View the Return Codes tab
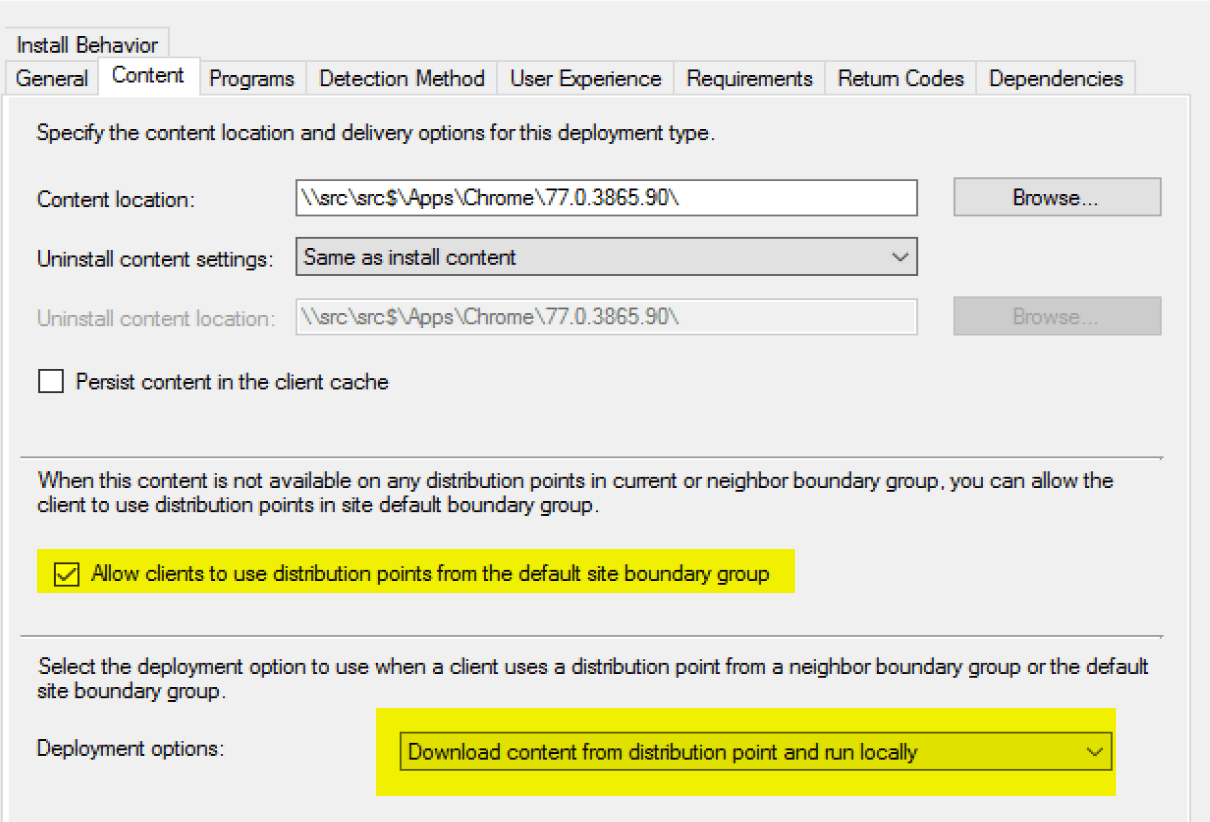1210x822 pixels. pyautogui.click(x=900, y=78)
